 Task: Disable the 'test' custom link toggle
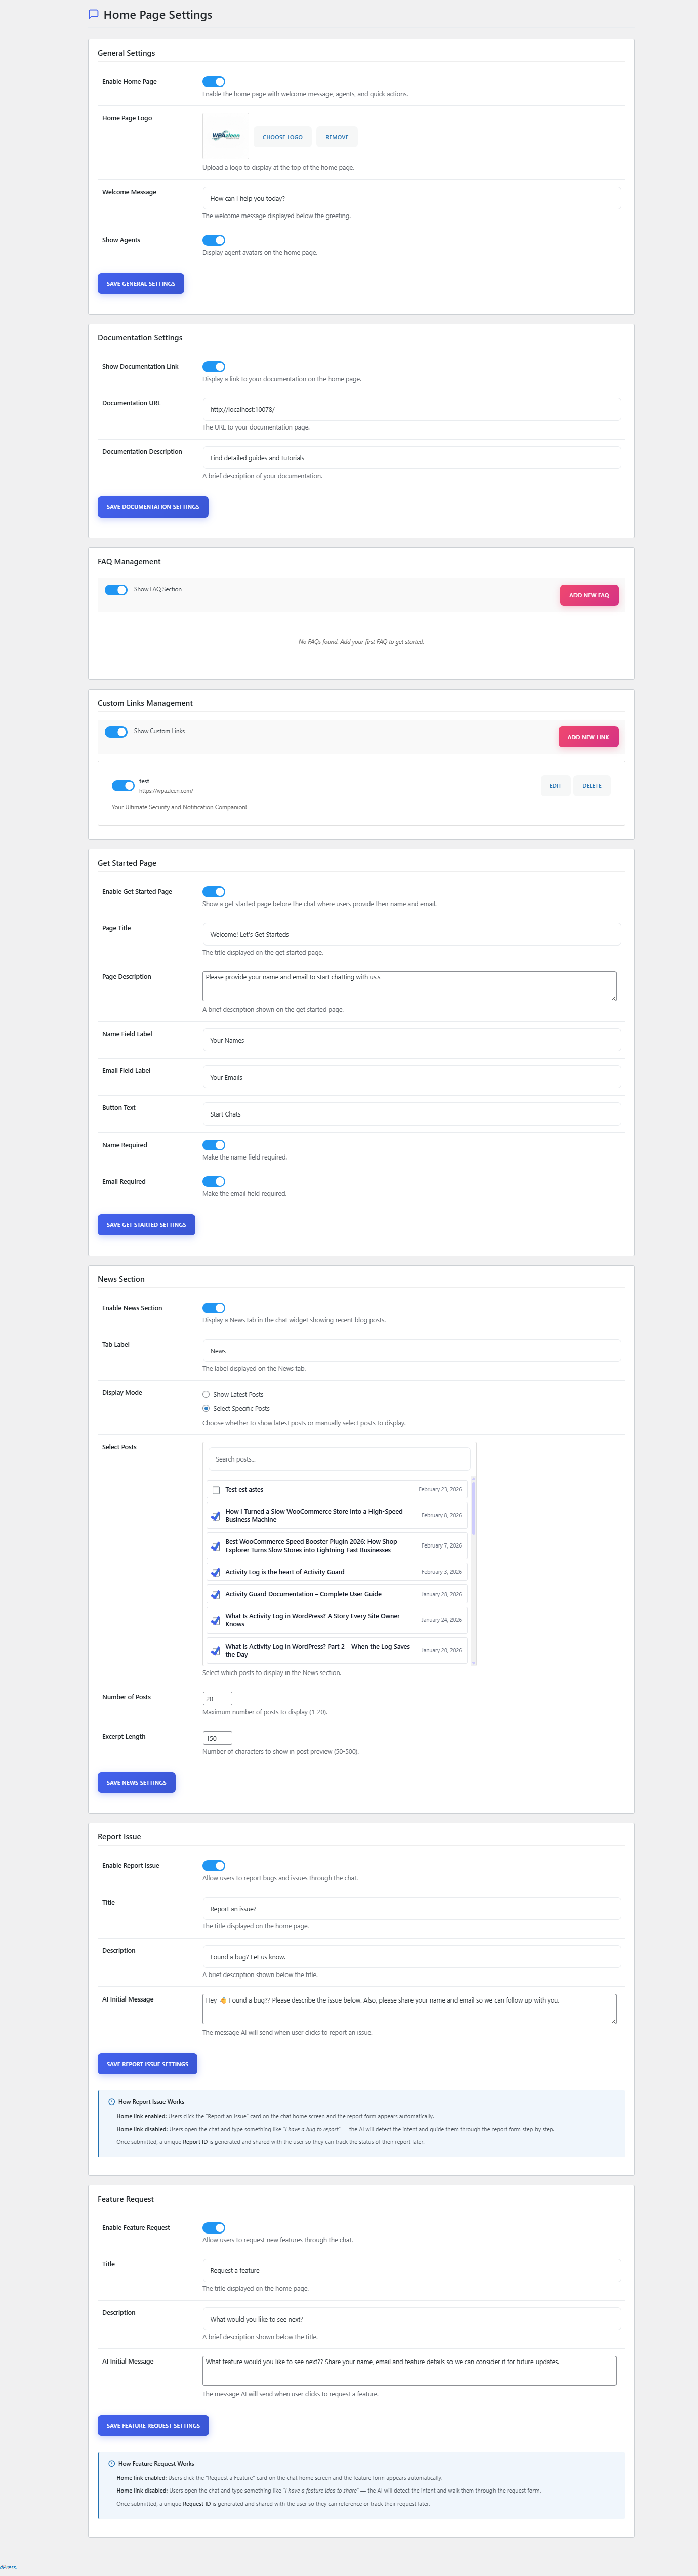pyautogui.click(x=123, y=786)
